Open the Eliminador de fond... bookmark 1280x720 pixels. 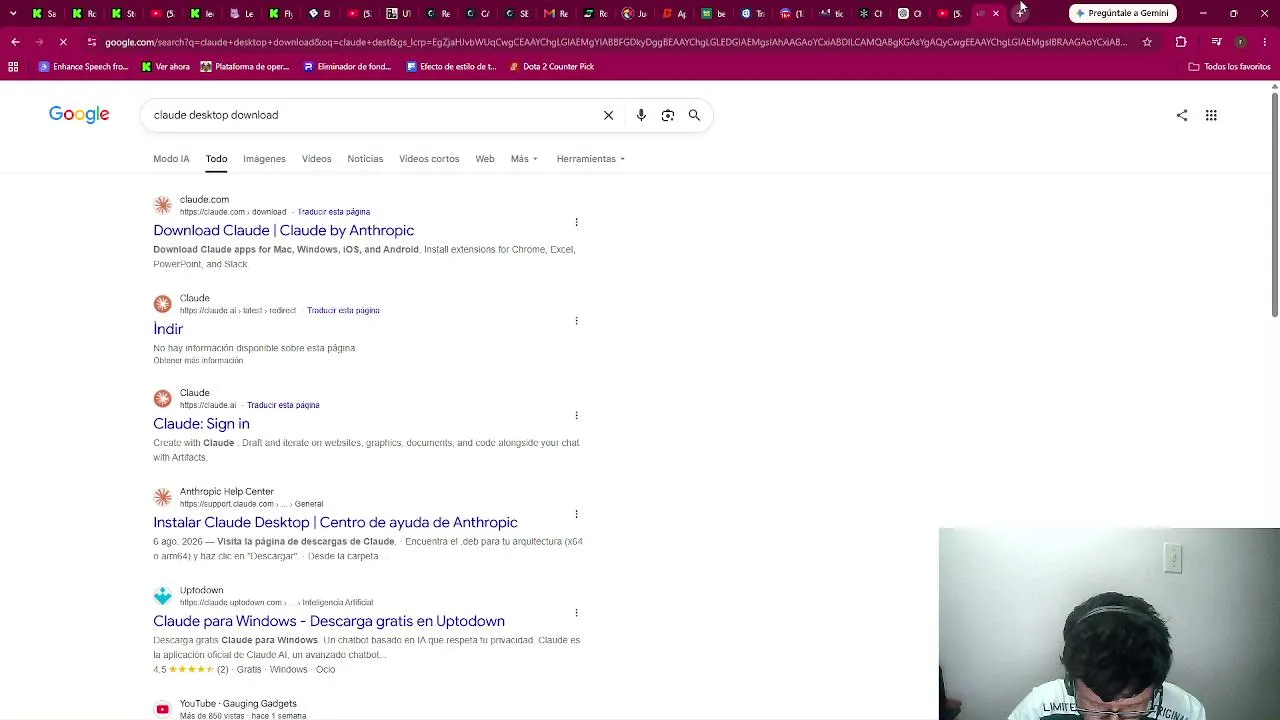coord(347,67)
